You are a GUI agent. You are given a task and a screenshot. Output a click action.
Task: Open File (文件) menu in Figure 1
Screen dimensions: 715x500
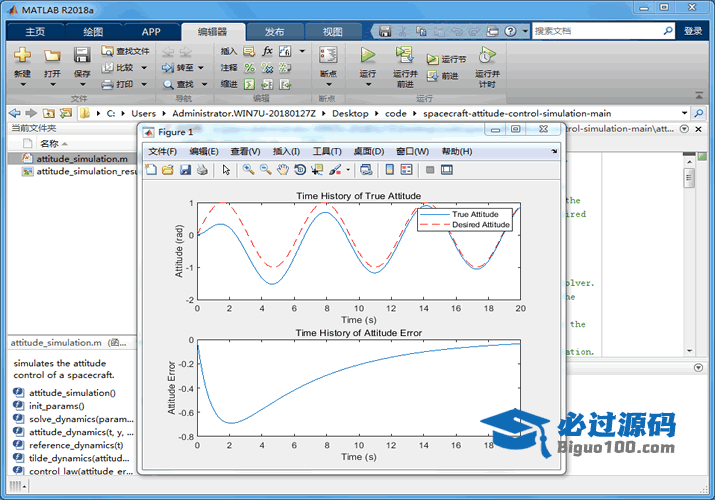162,151
